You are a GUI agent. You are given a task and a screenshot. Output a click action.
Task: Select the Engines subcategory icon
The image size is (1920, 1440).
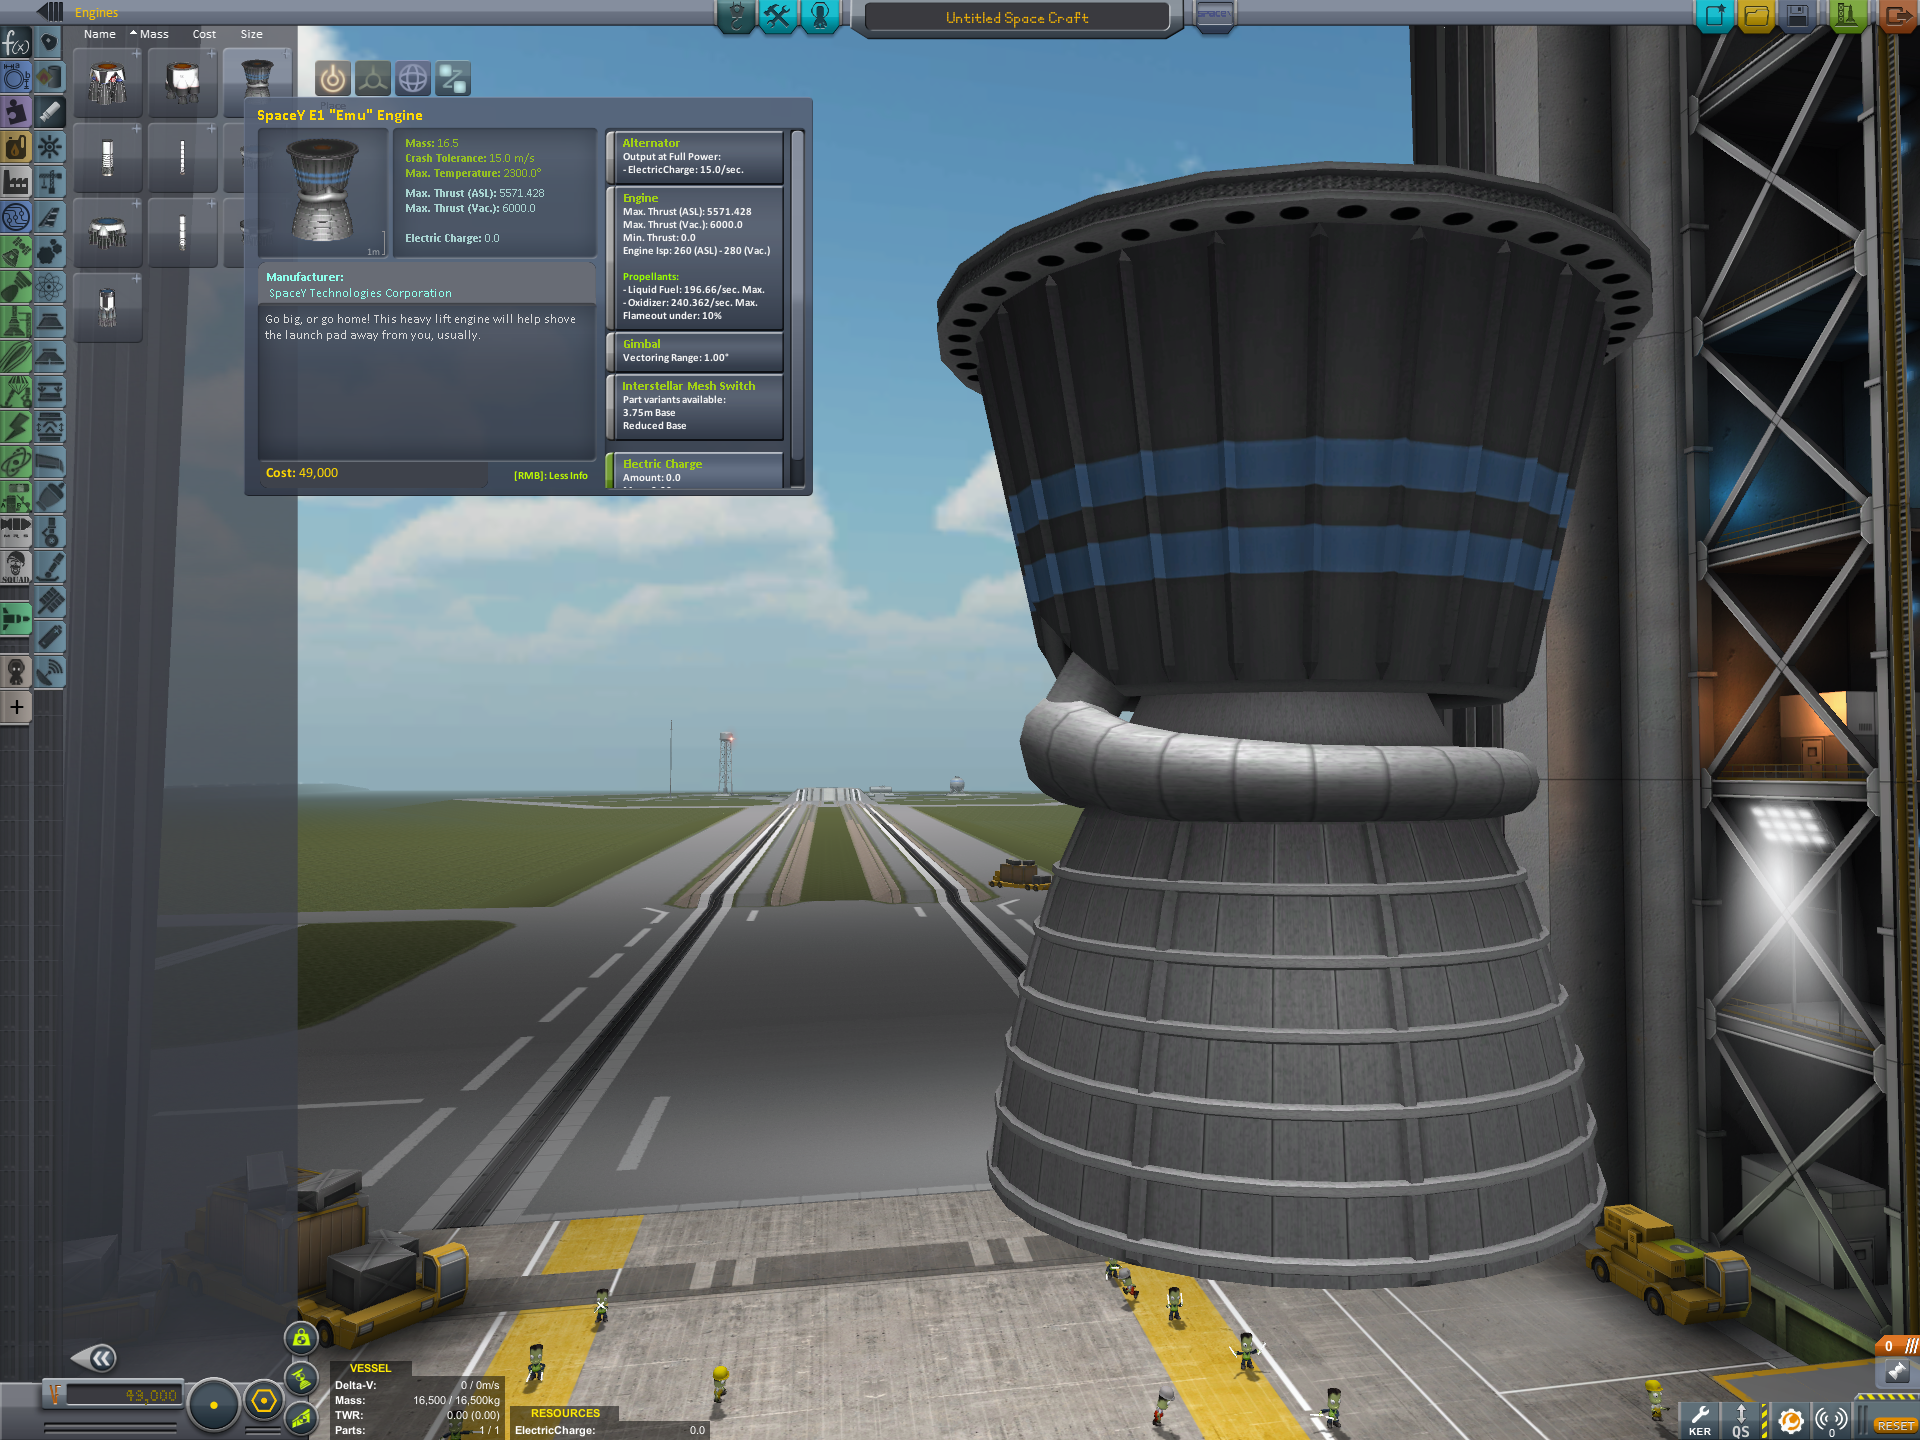[50, 112]
